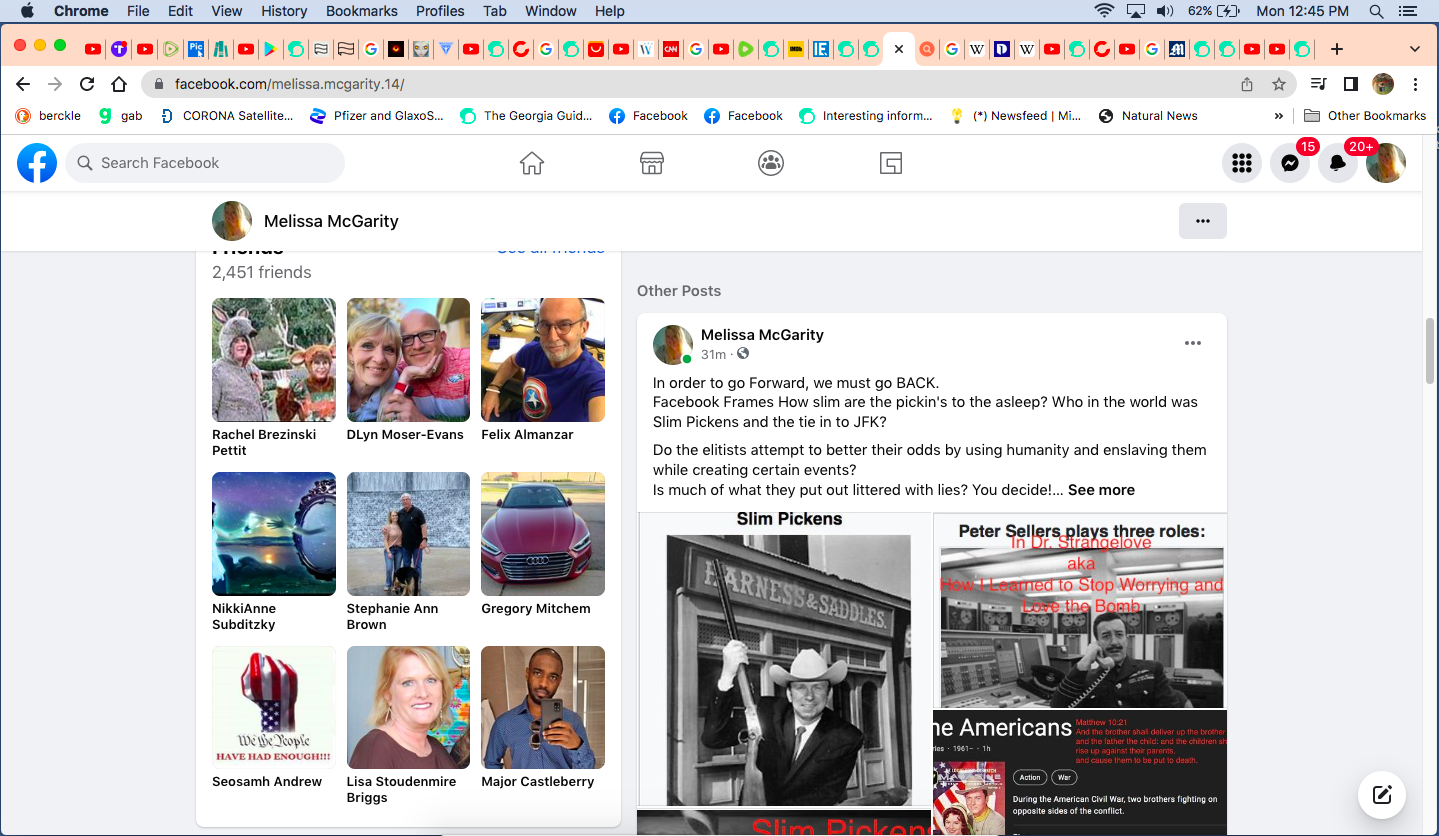Open the macOS Control Center icon
Screen dimensions: 1439x836
click(x=1408, y=11)
